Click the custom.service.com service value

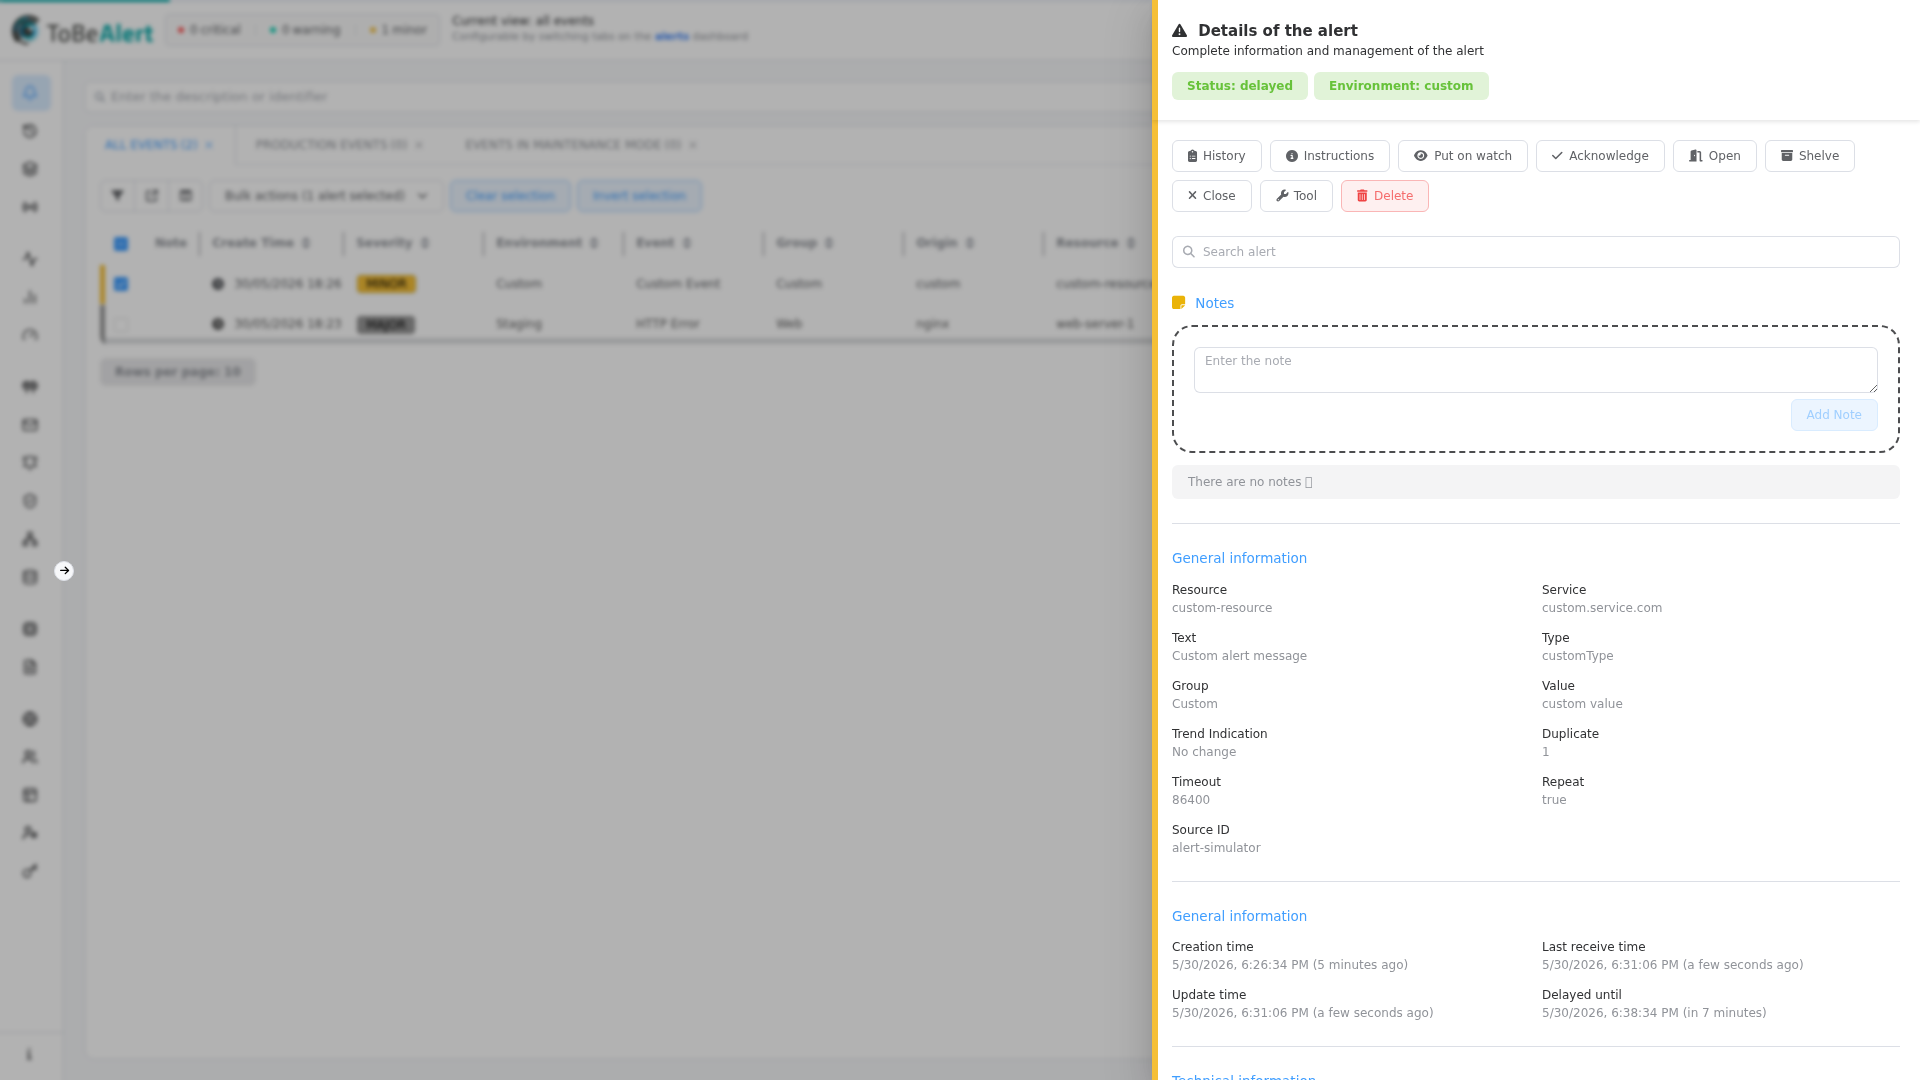click(x=1601, y=608)
